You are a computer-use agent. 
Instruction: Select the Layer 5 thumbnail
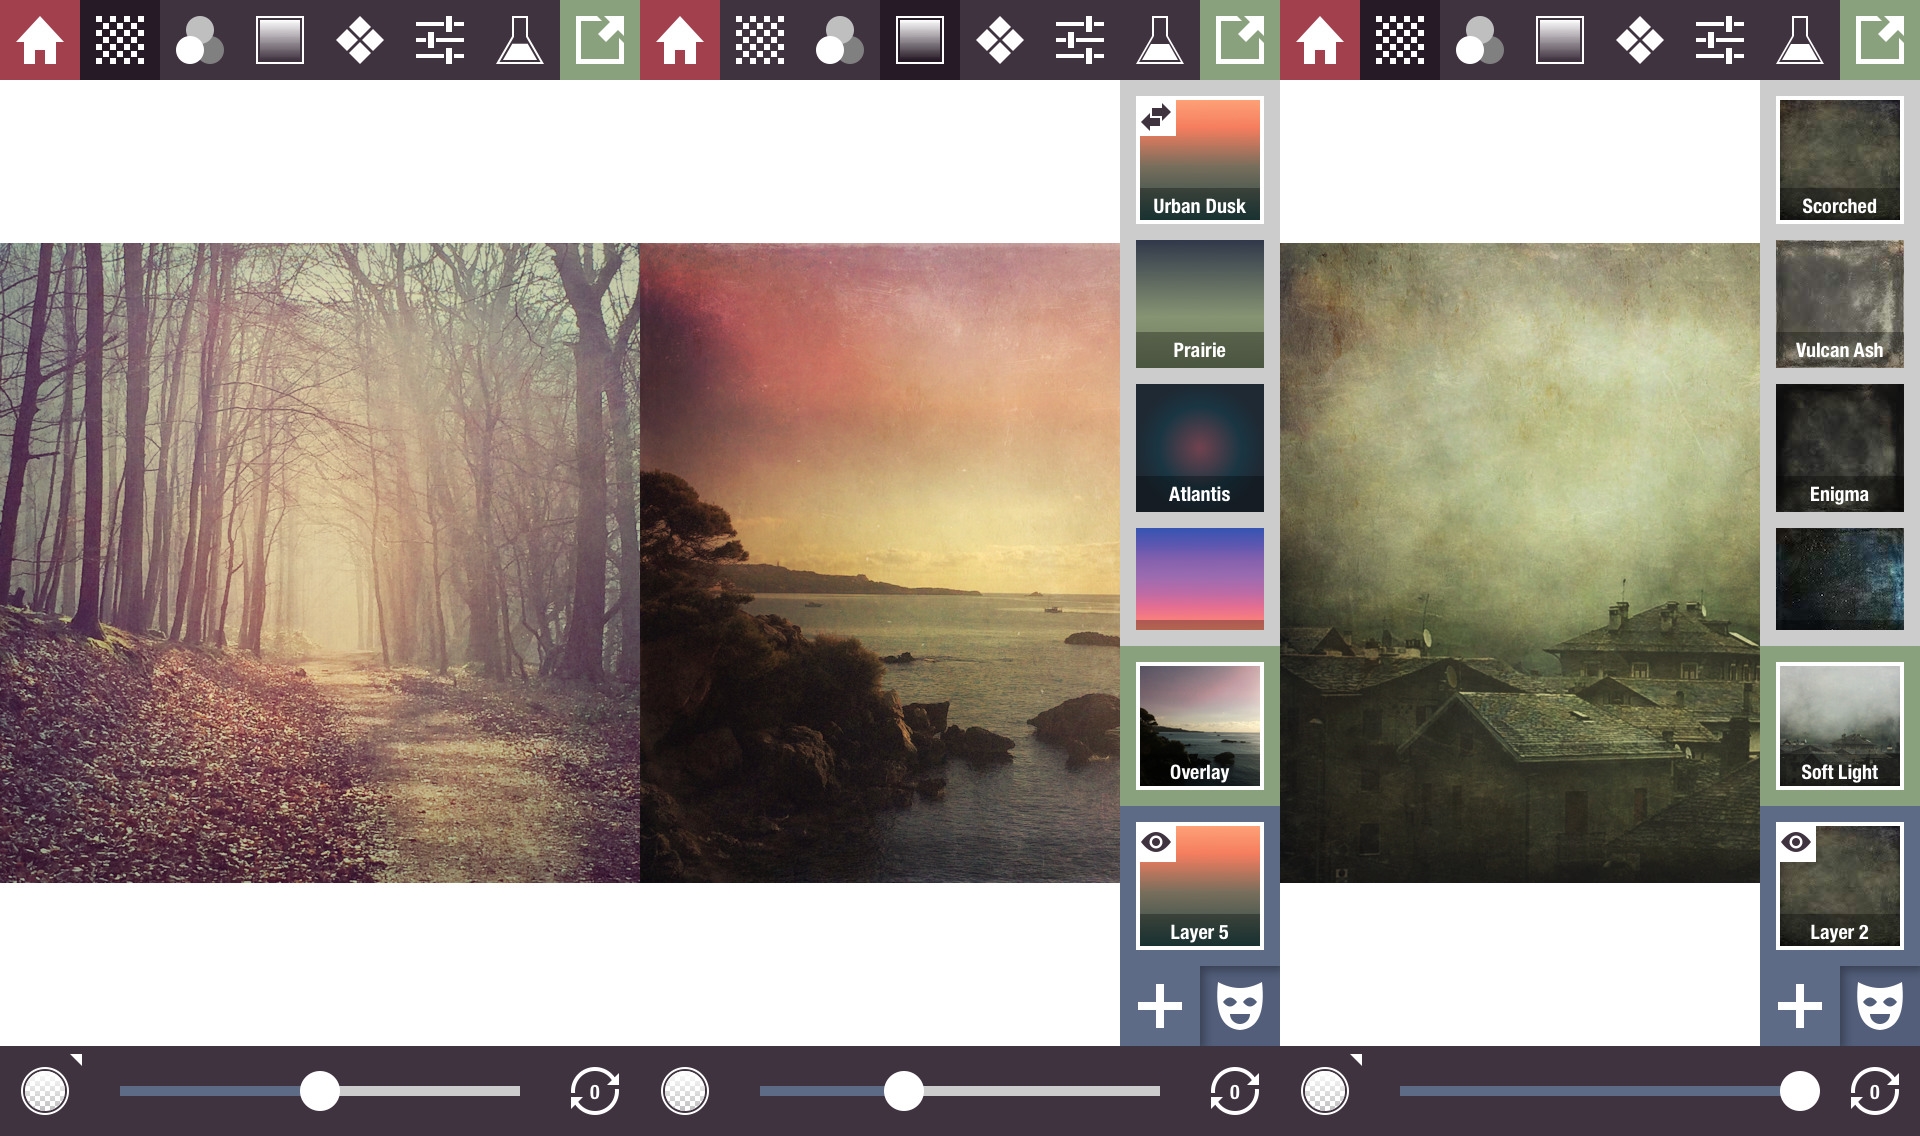point(1200,886)
